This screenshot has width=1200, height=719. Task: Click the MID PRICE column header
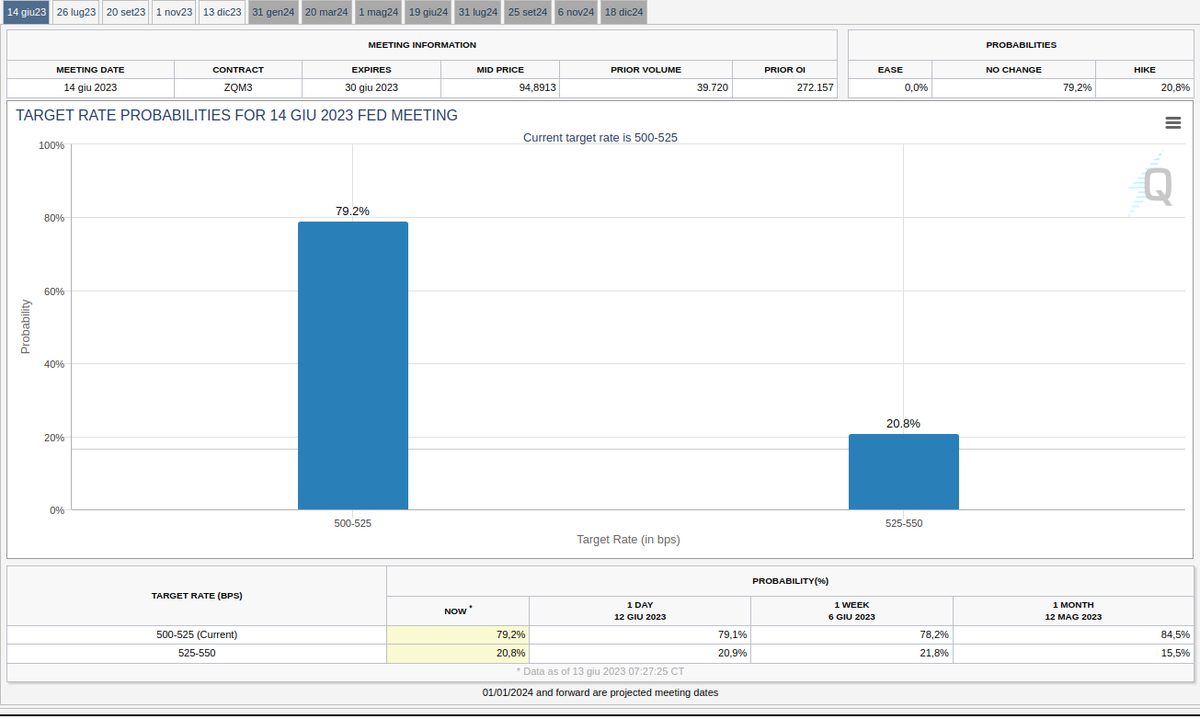point(500,70)
